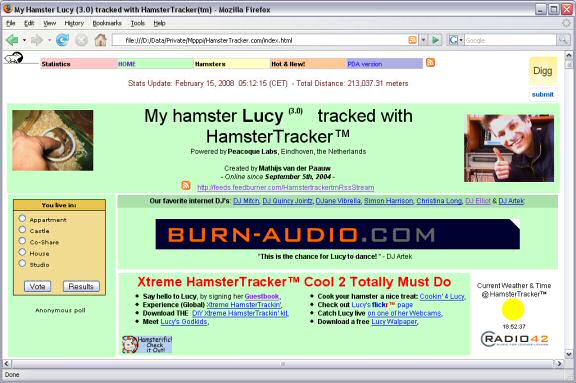Screen dimensions: 576x383
Task: Open the Guestbook link
Action: (x=262, y=296)
